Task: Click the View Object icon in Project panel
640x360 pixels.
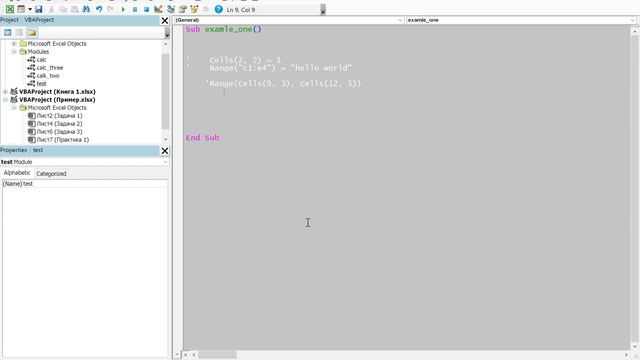Action: [x=19, y=32]
